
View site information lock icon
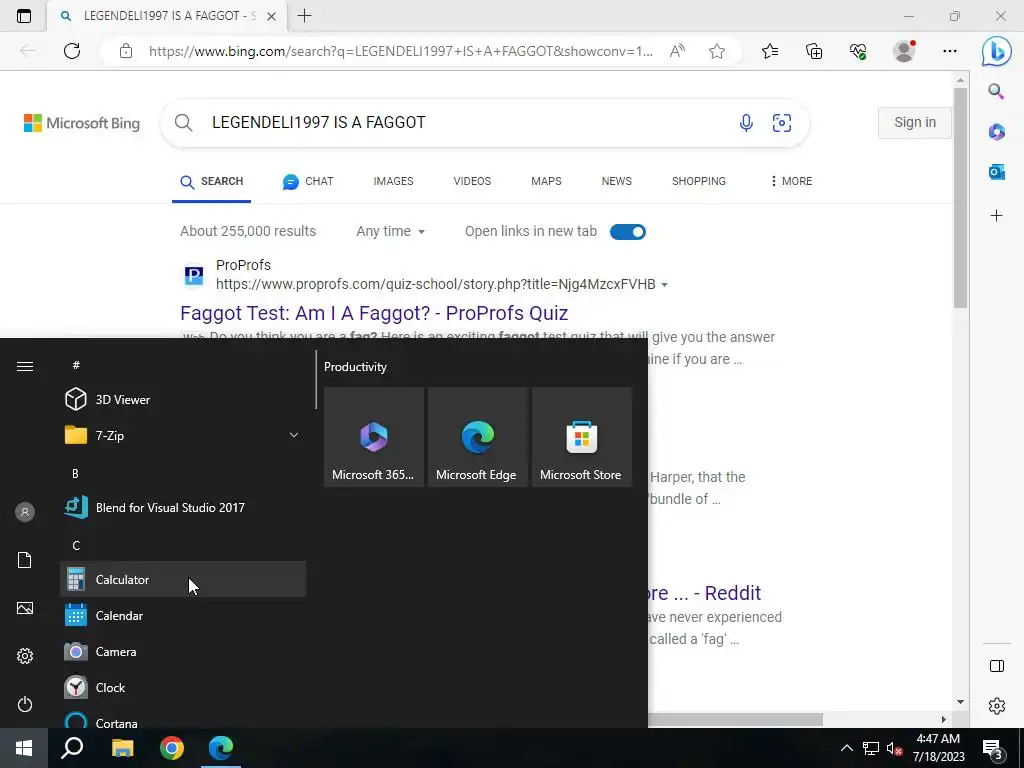tap(126, 51)
